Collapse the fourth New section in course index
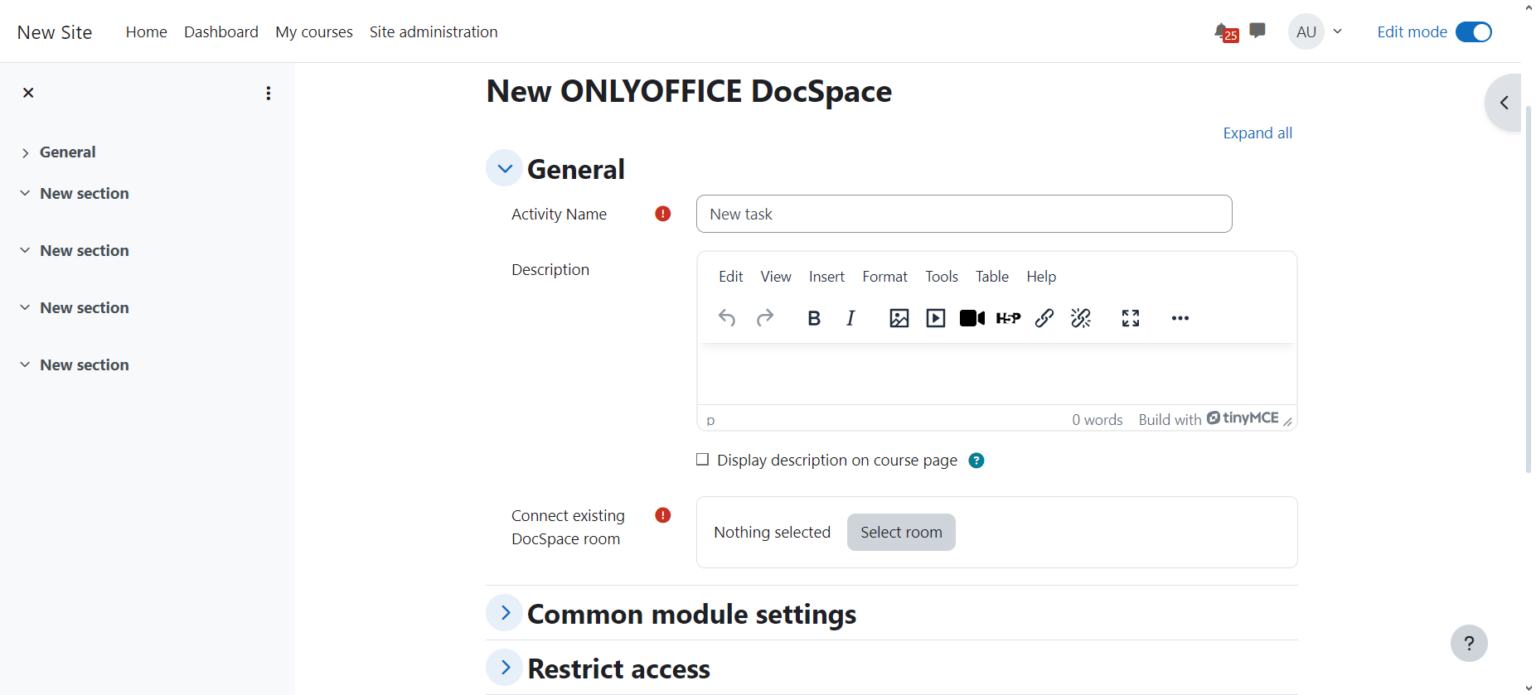Screen dimensions: 1536x695 coord(25,364)
